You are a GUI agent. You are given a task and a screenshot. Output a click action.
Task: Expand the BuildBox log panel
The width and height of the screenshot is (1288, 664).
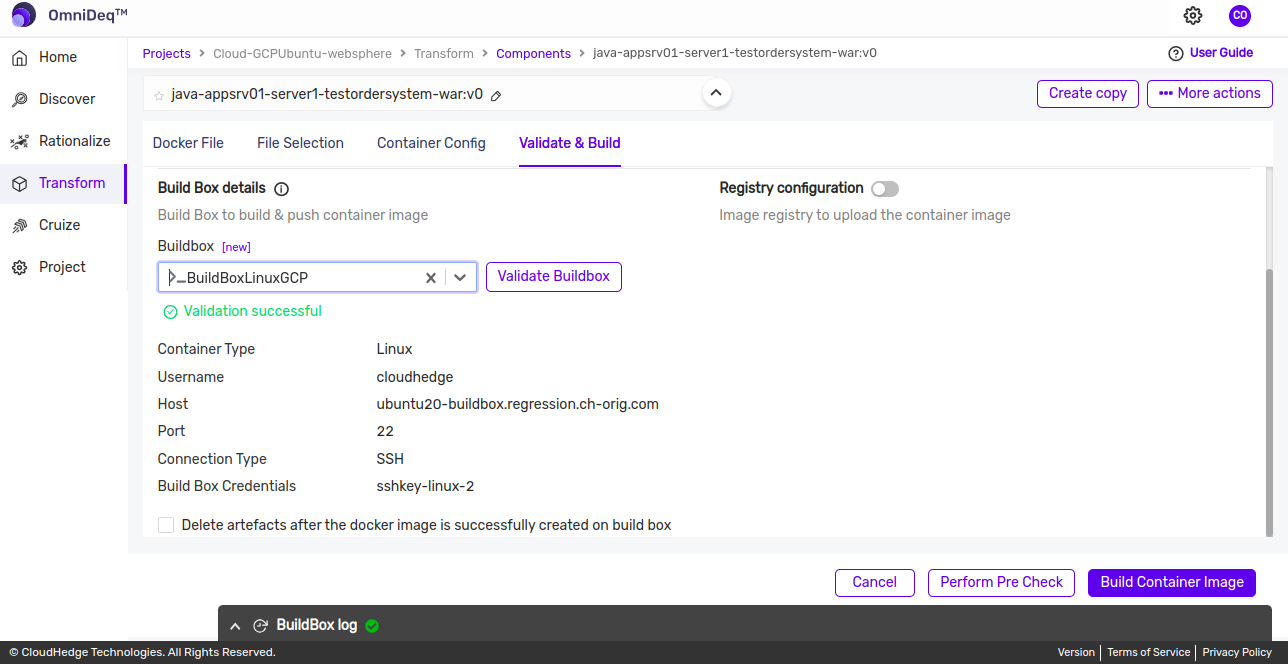235,626
